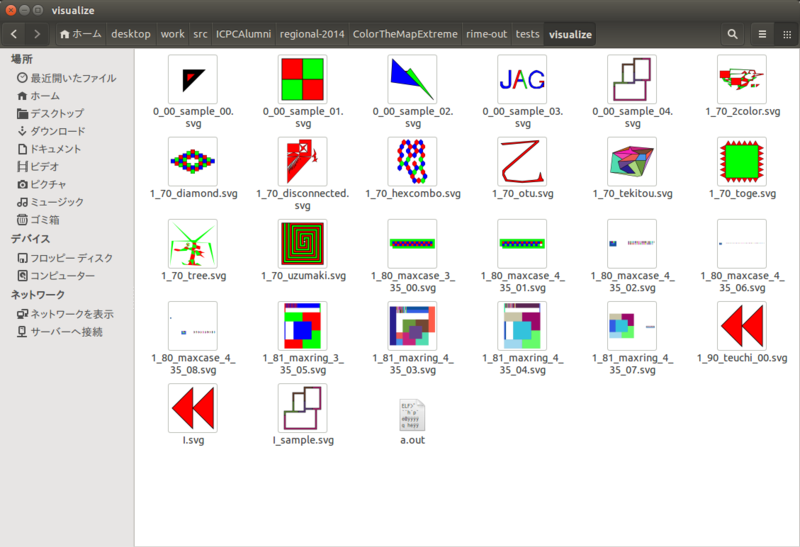Image resolution: width=800 pixels, height=547 pixels.
Task: Select 1_70_uzumaki.svg spiral thumbnail
Action: pos(303,243)
